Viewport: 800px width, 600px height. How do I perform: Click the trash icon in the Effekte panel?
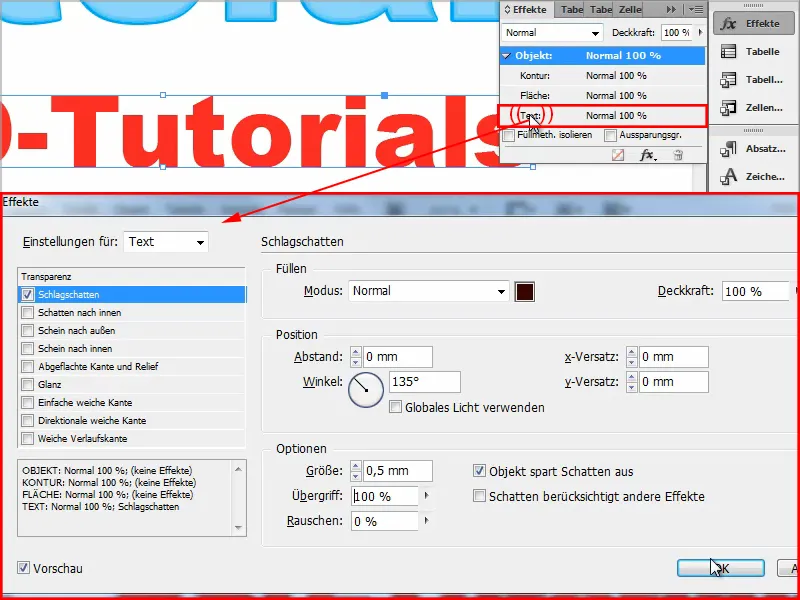point(678,155)
